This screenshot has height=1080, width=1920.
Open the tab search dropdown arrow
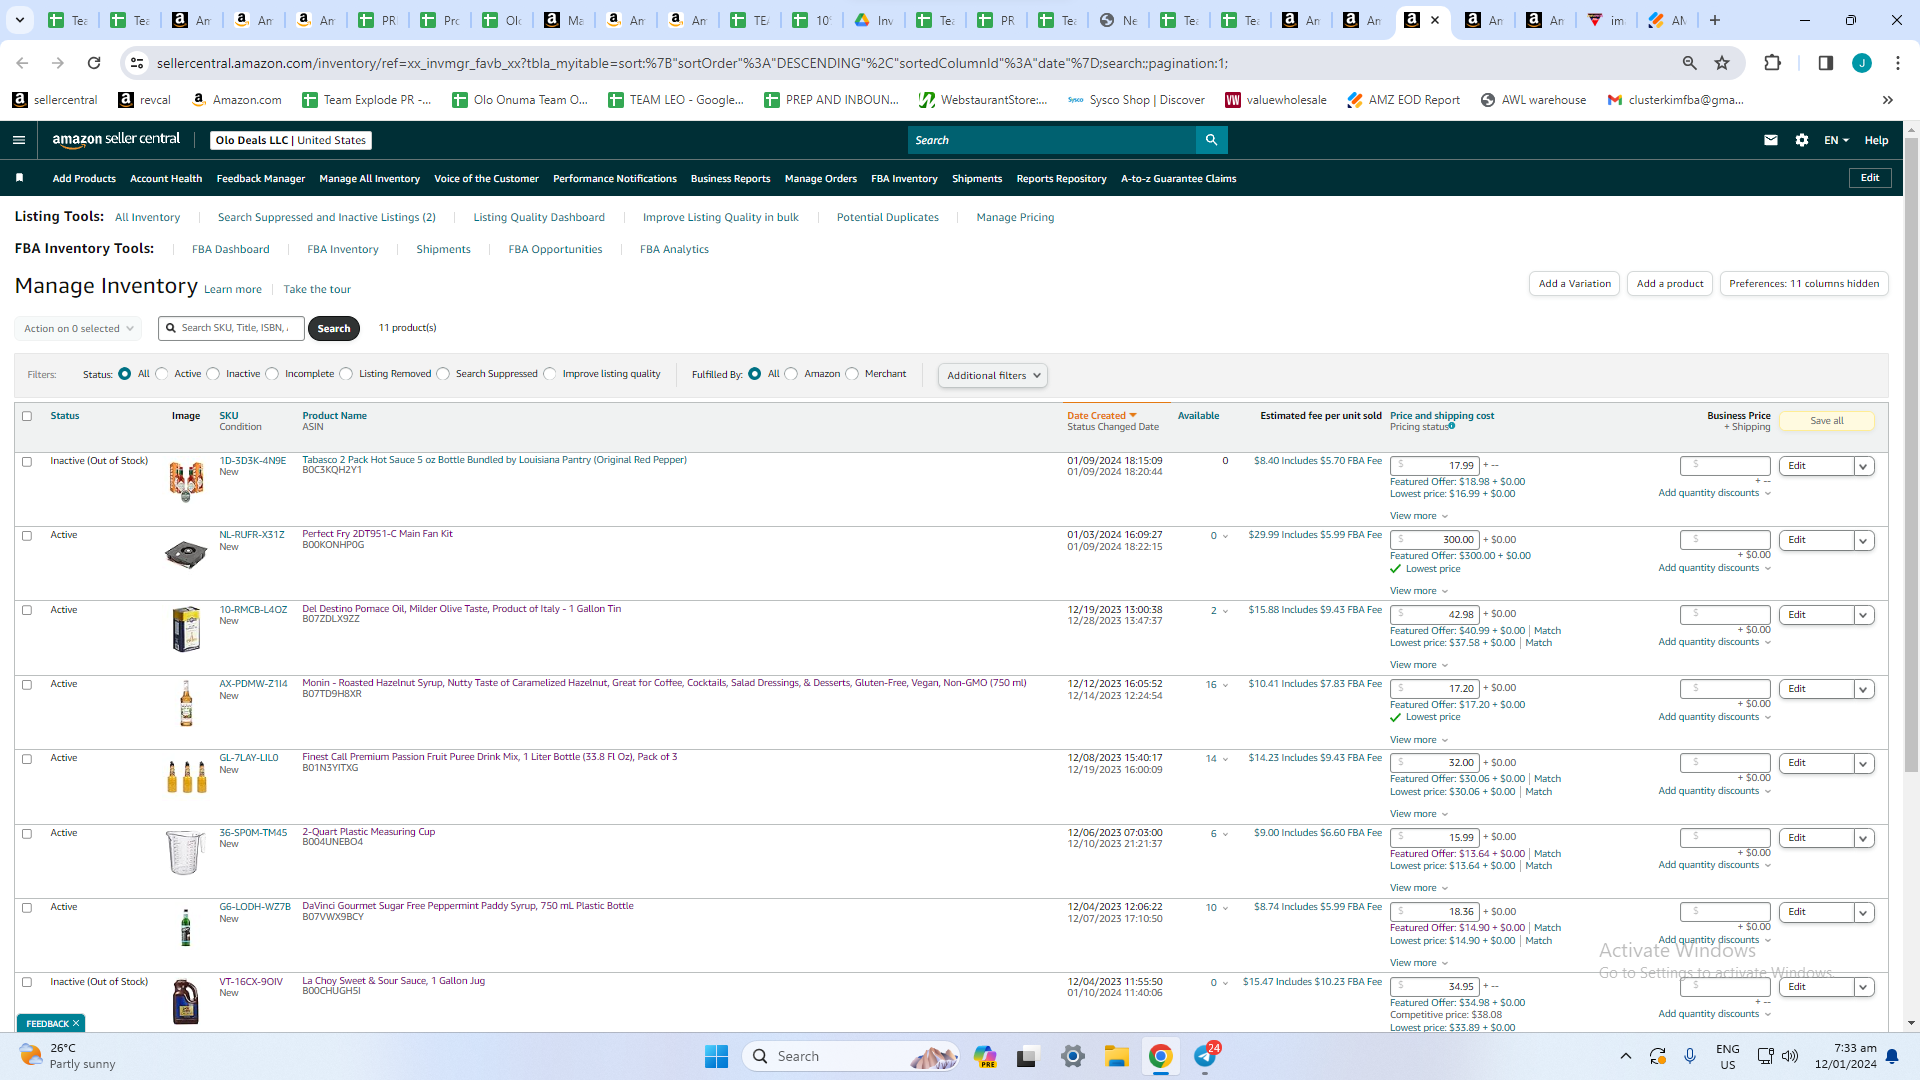click(x=20, y=20)
